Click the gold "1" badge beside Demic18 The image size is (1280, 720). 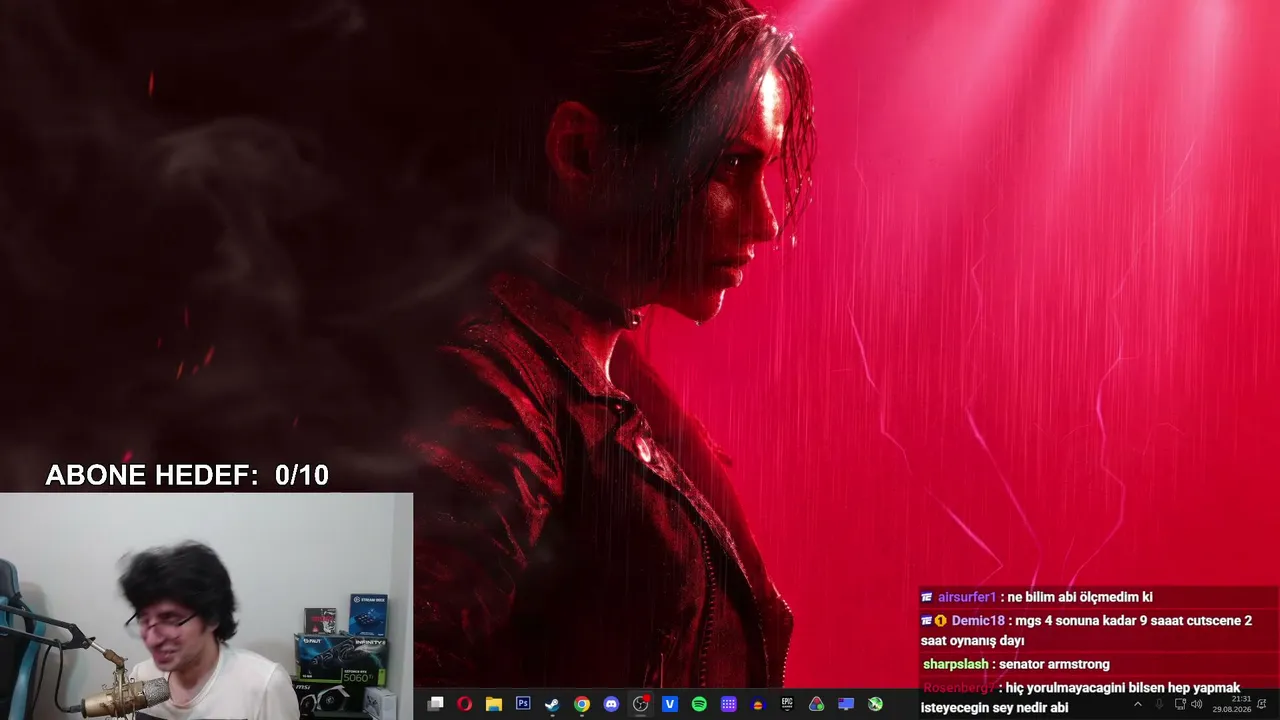[940, 621]
